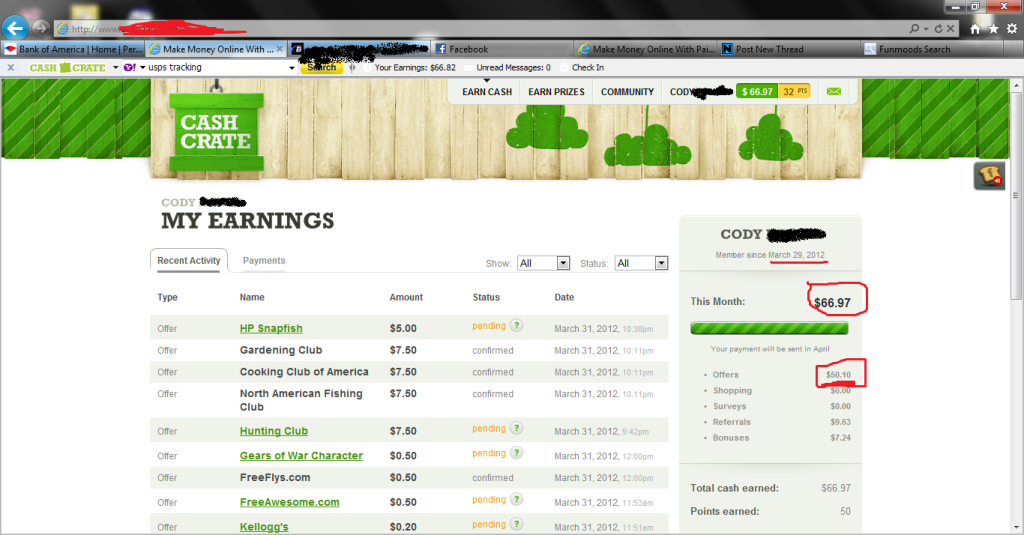Open the browser Tools gear icon
The width and height of the screenshot is (1024, 535).
(1012, 29)
